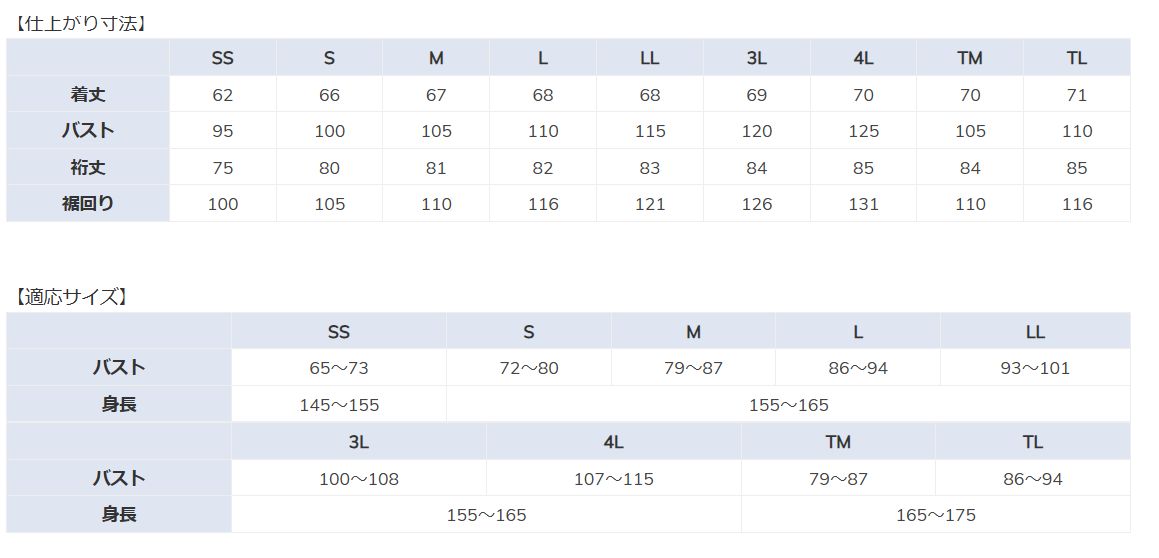Click the TL header in the fit-size table

tap(1033, 441)
